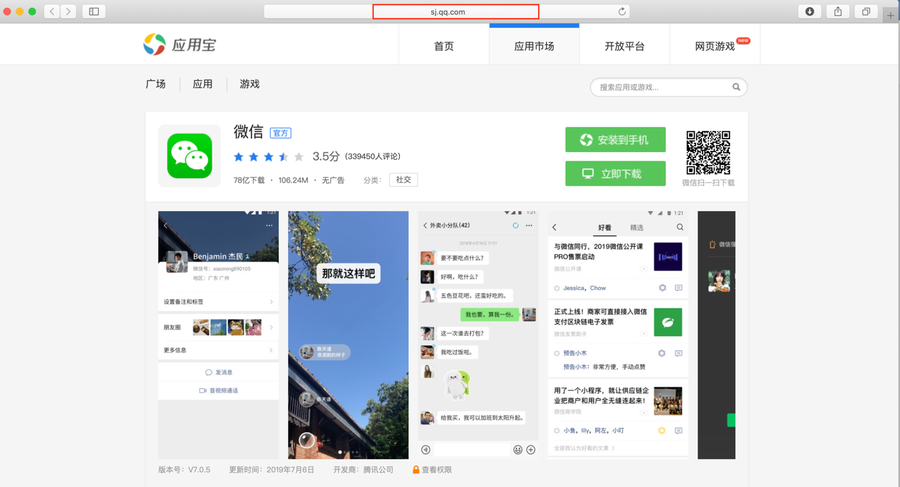Open new tab with plus button

click(890, 14)
